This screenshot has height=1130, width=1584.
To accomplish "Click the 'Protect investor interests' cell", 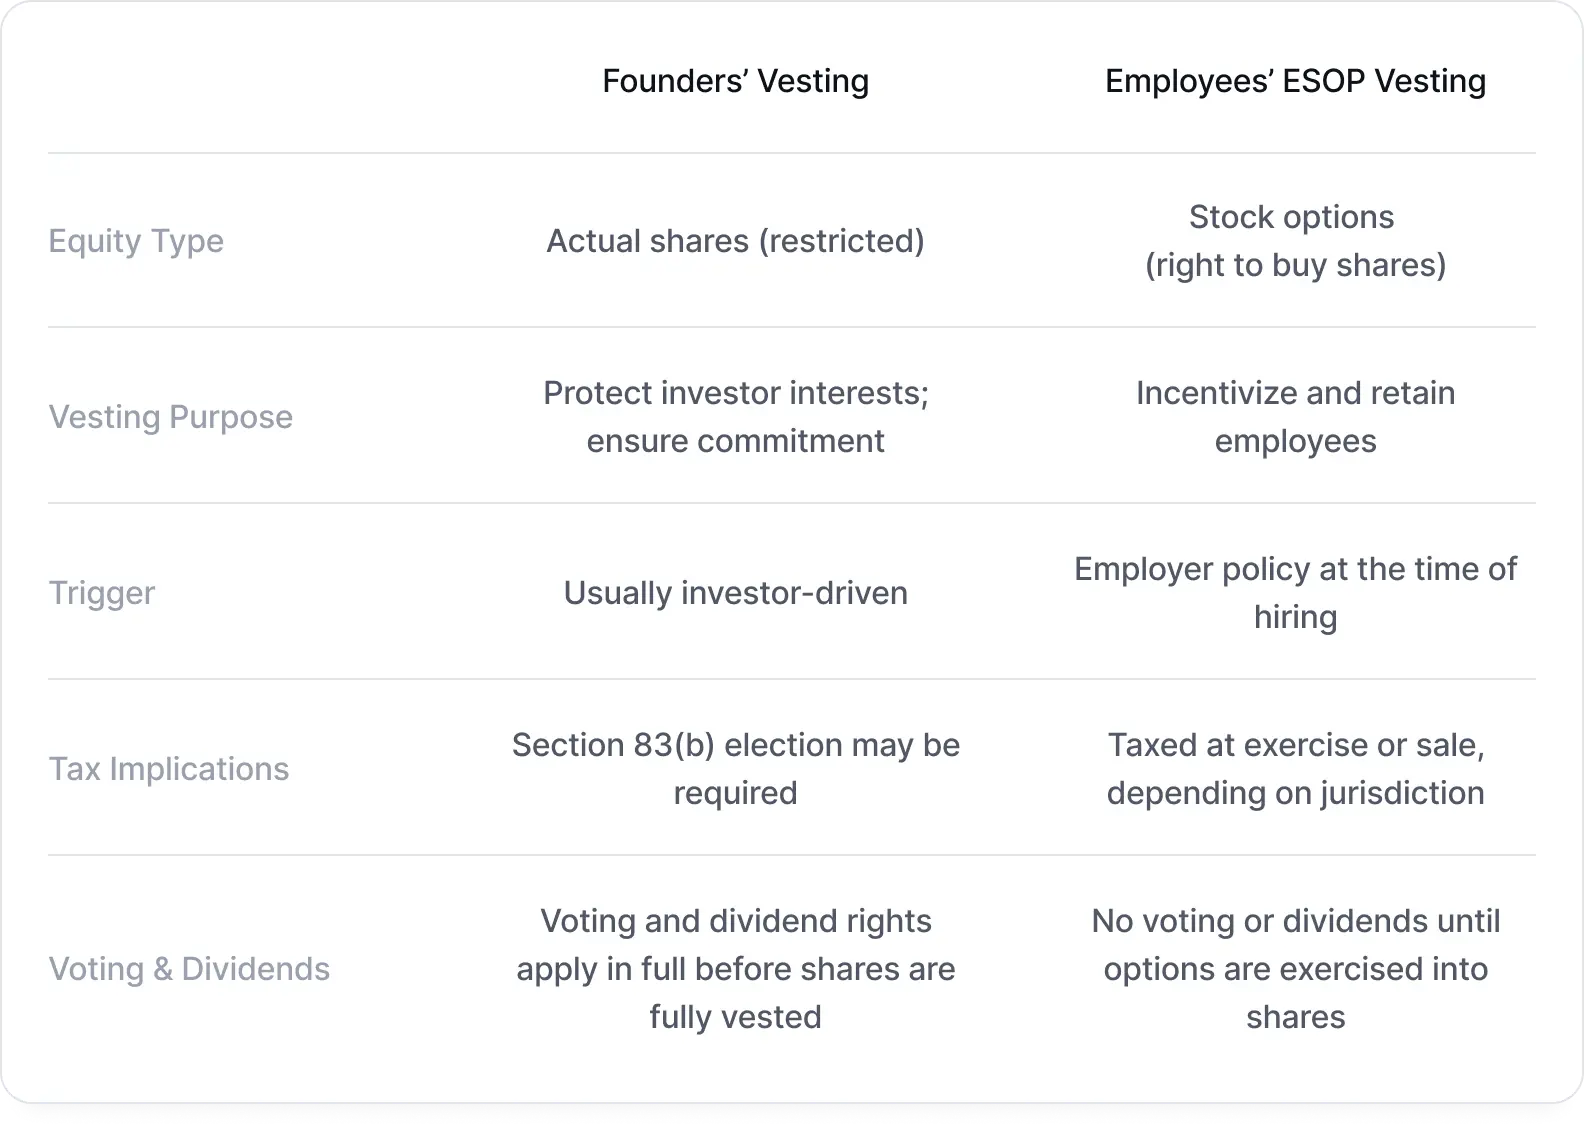I will coord(735,417).
